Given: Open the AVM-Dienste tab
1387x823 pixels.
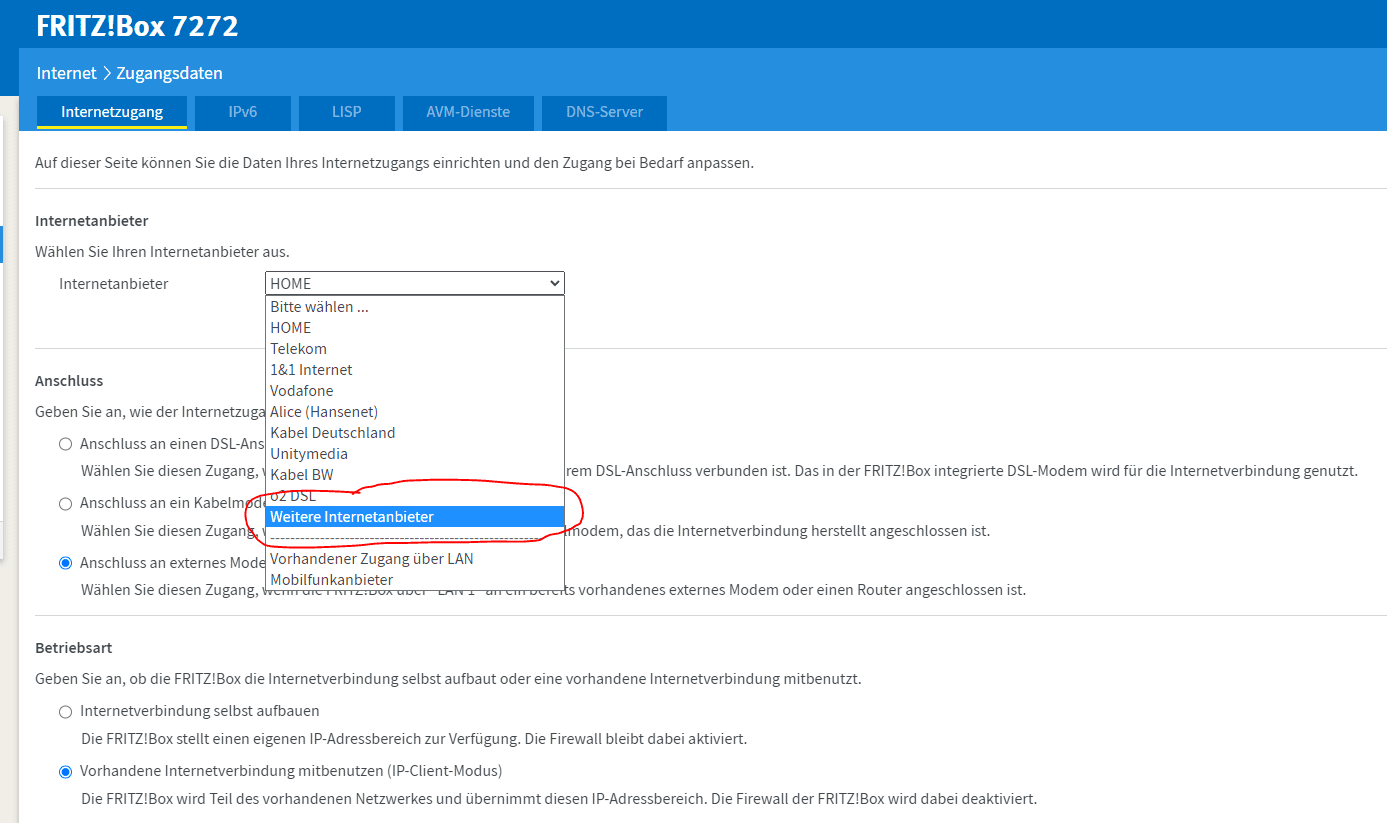Looking at the screenshot, I should (x=468, y=112).
